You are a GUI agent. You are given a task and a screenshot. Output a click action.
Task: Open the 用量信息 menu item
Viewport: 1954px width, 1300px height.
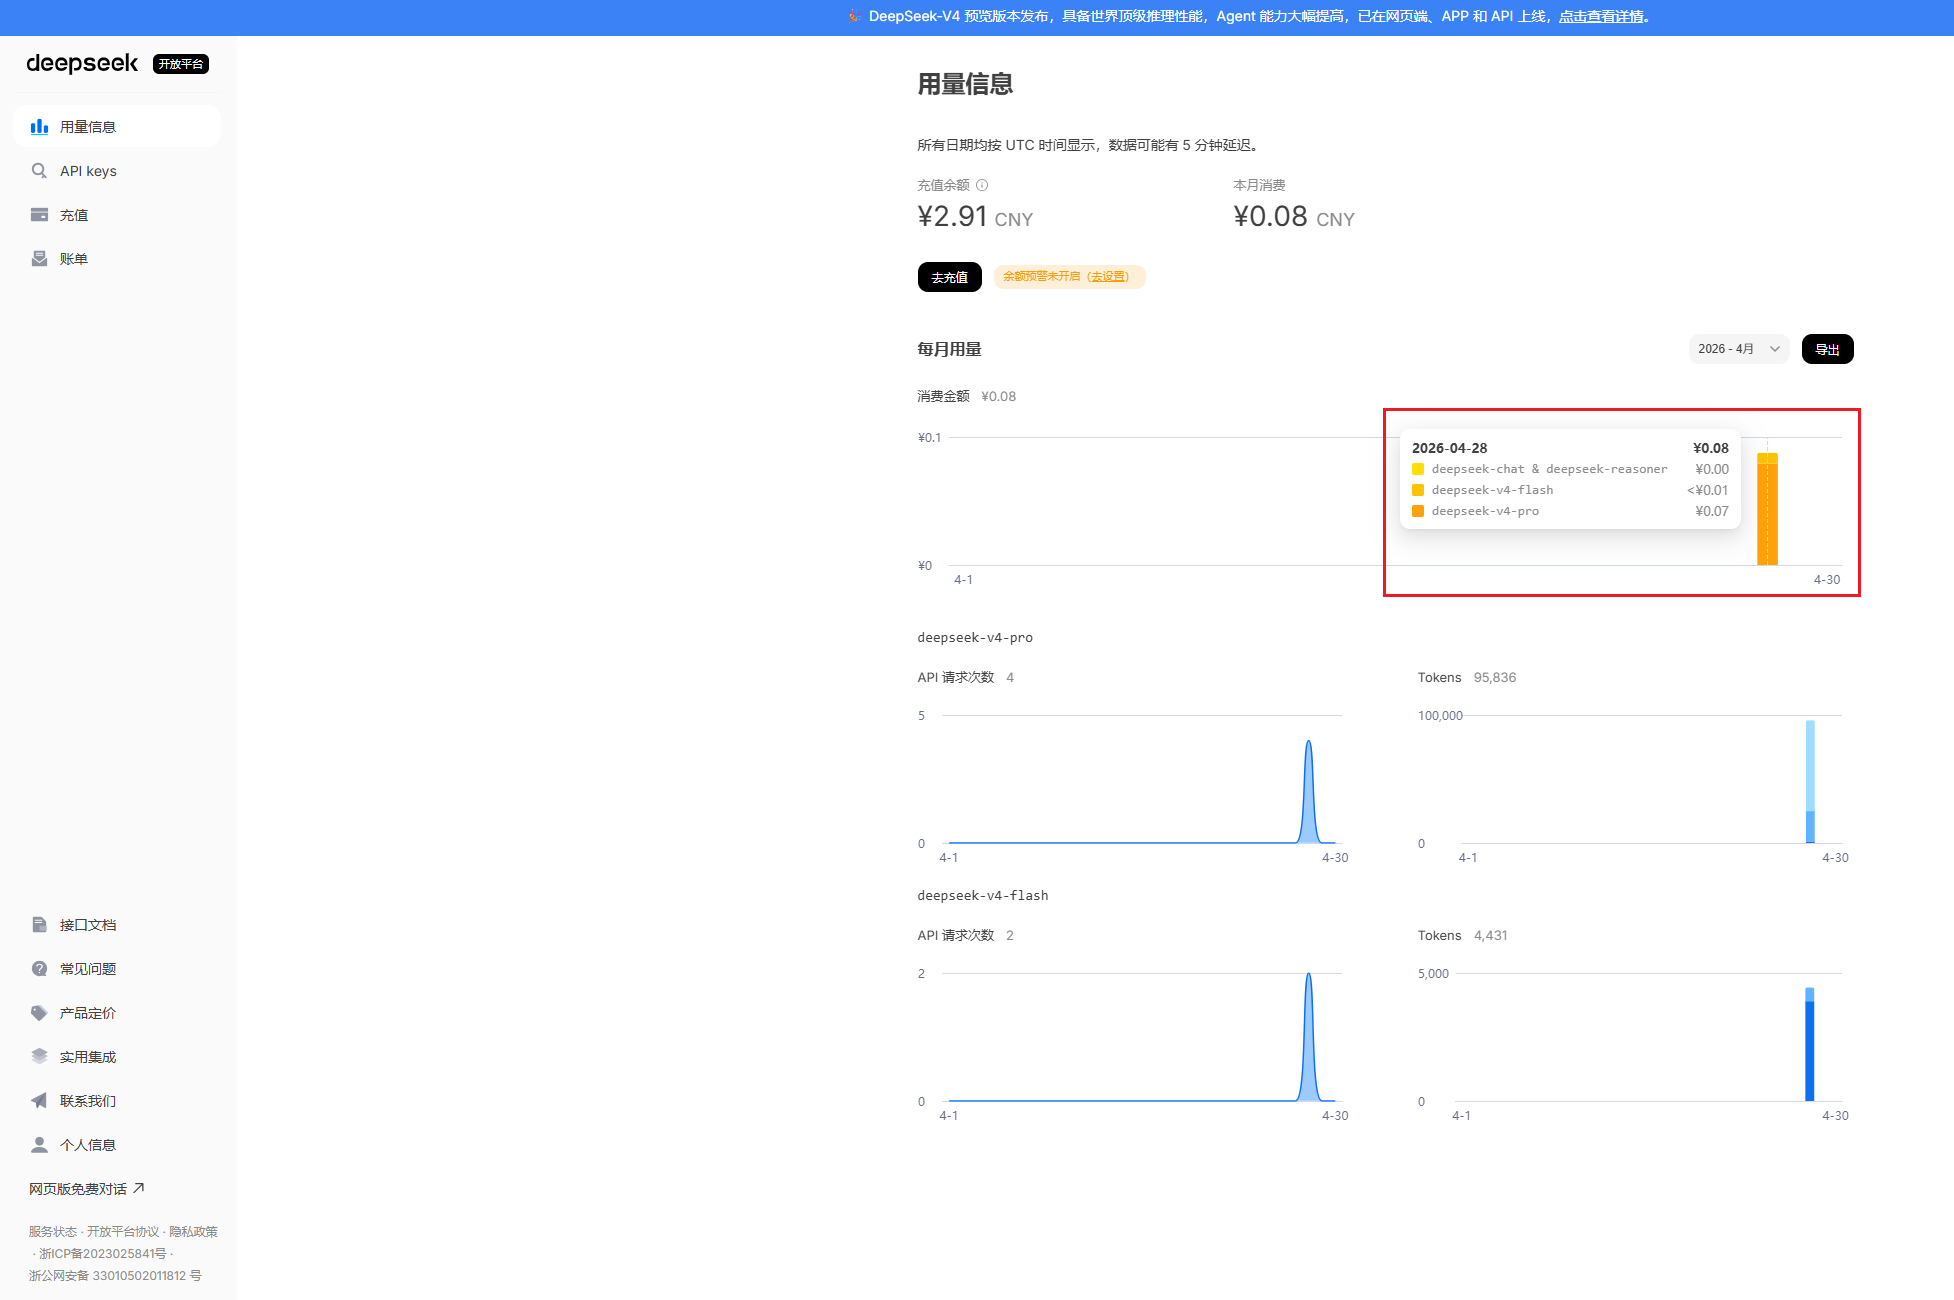click(x=117, y=126)
